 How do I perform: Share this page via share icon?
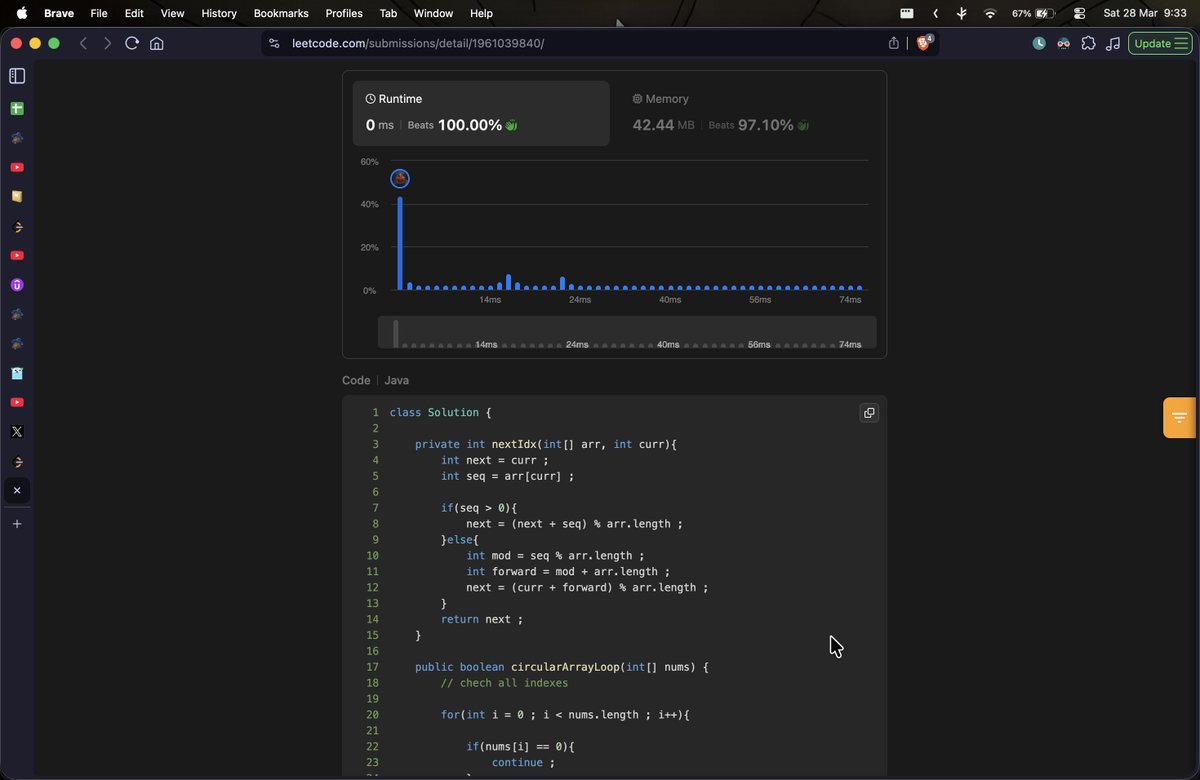coord(894,43)
